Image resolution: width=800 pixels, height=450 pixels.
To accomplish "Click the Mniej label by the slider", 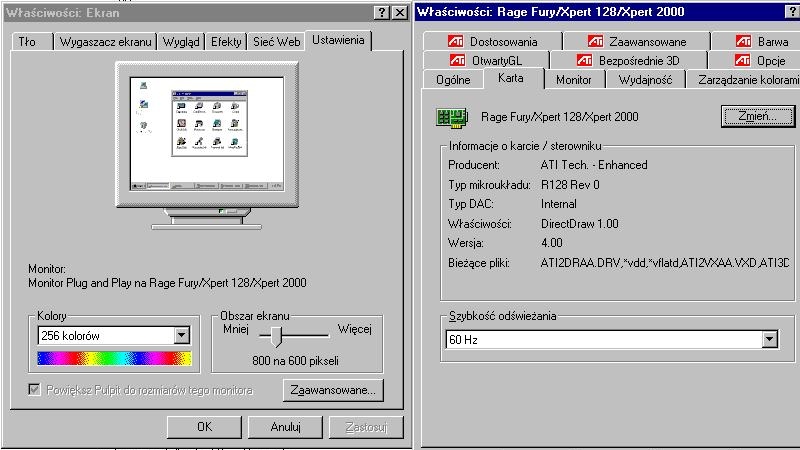I will 236,329.
